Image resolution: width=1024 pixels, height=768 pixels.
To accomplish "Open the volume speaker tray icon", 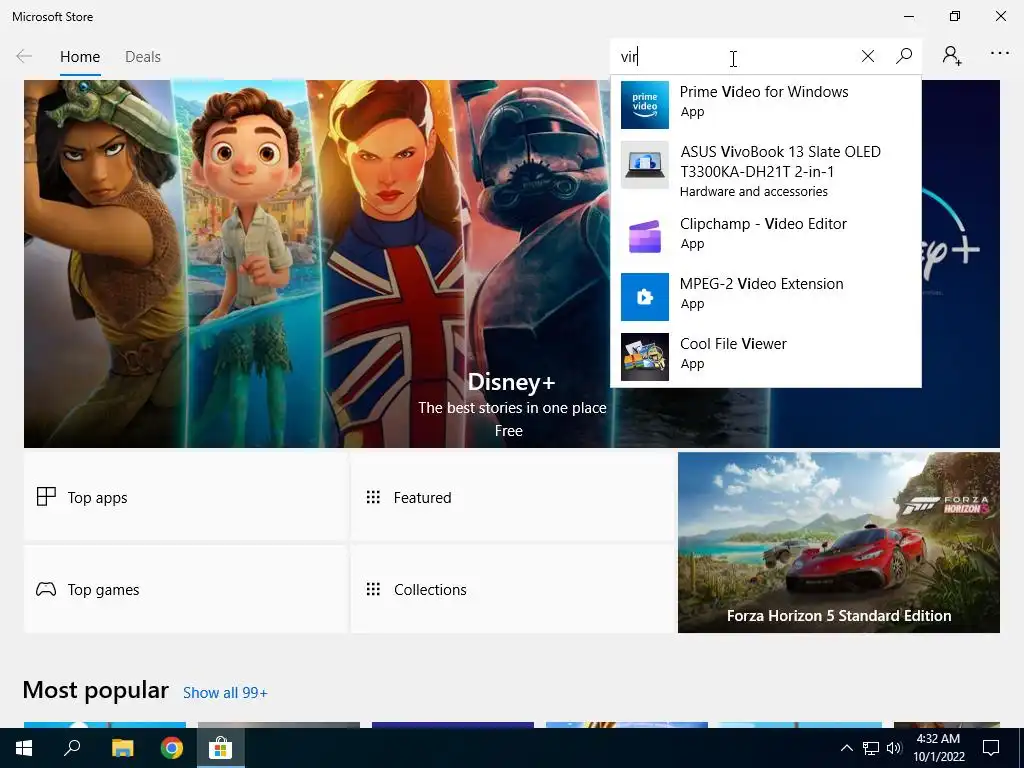I will point(894,748).
